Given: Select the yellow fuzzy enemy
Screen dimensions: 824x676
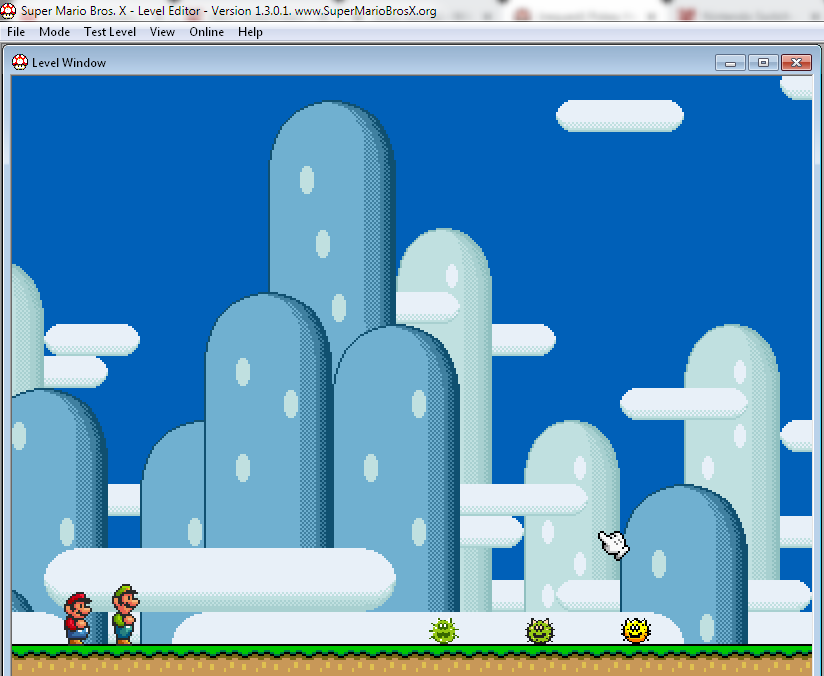Looking at the screenshot, I should [636, 631].
